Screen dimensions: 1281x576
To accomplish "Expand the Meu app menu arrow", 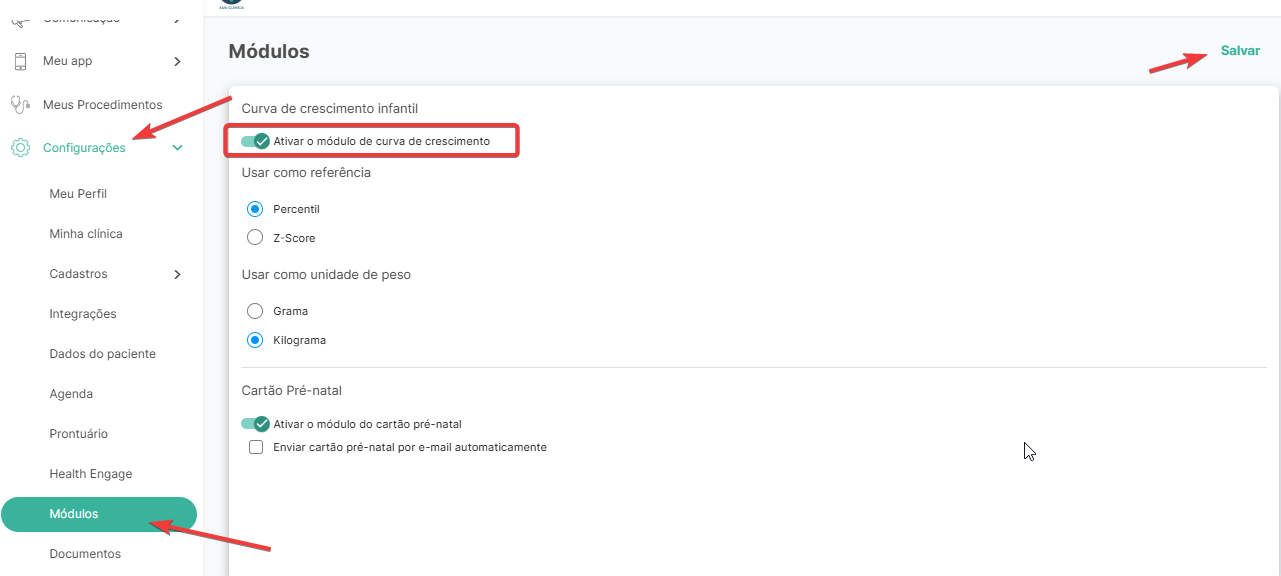I will 177,61.
